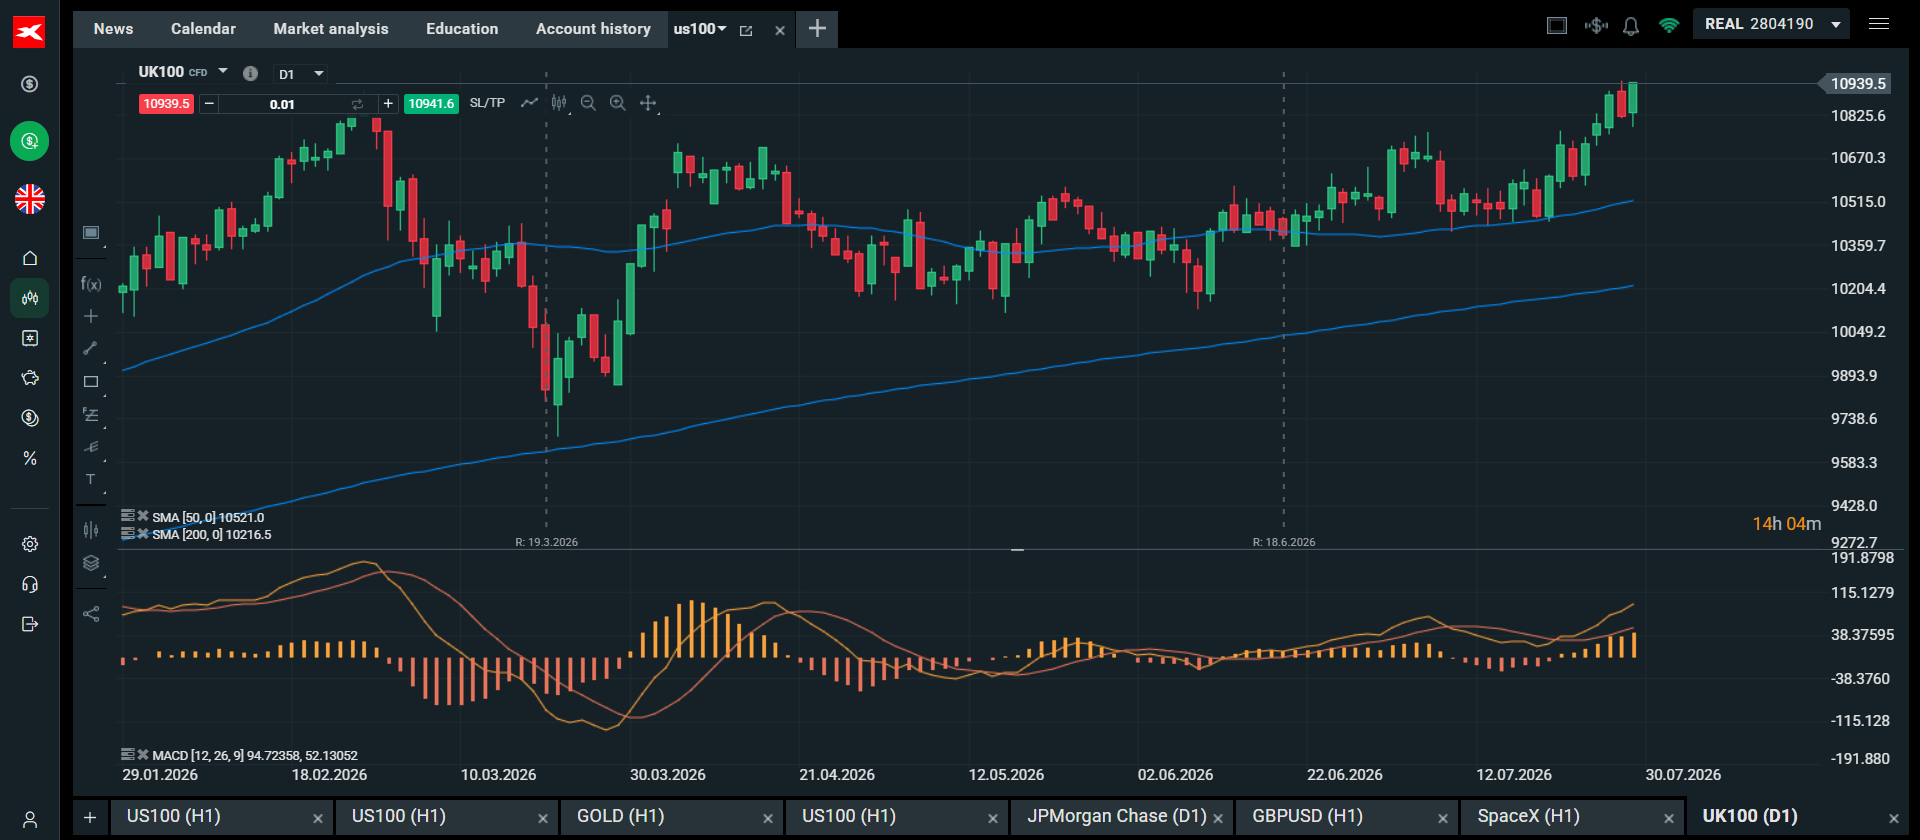Image resolution: width=1920 pixels, height=840 pixels.
Task: Click the deposit funds green circle icon
Action: [30, 141]
